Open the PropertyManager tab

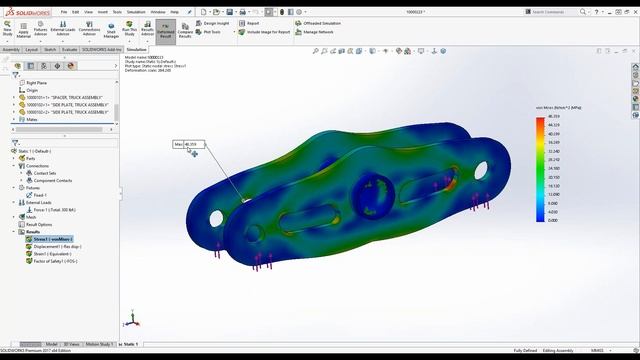[x=31, y=66]
